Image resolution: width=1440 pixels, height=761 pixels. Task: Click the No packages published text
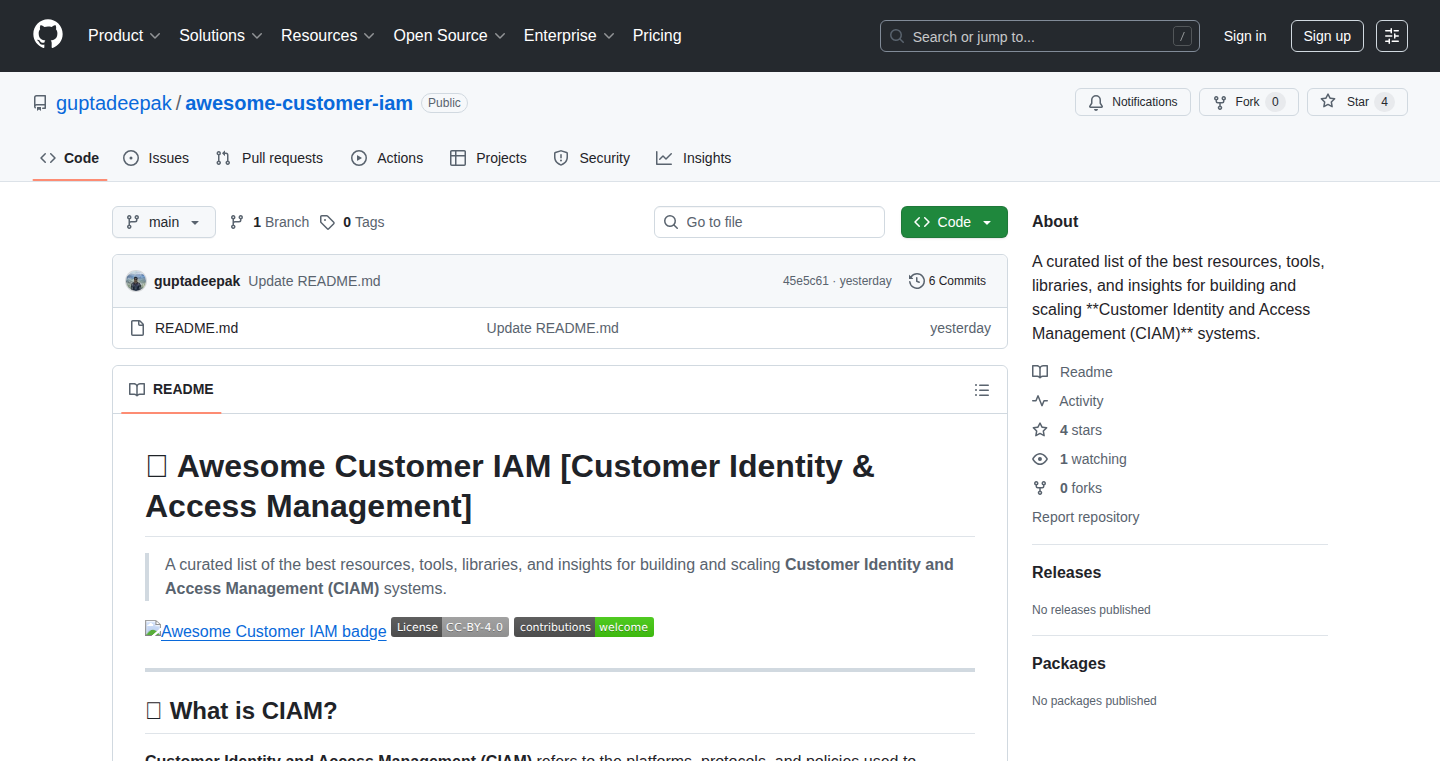(1094, 701)
